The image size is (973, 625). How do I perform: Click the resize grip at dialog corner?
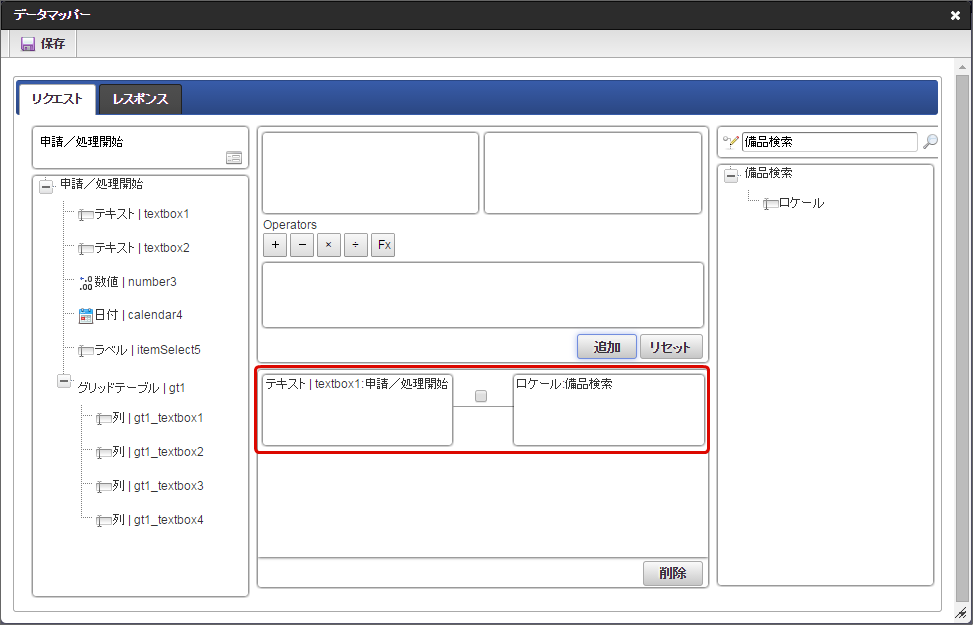(961, 613)
